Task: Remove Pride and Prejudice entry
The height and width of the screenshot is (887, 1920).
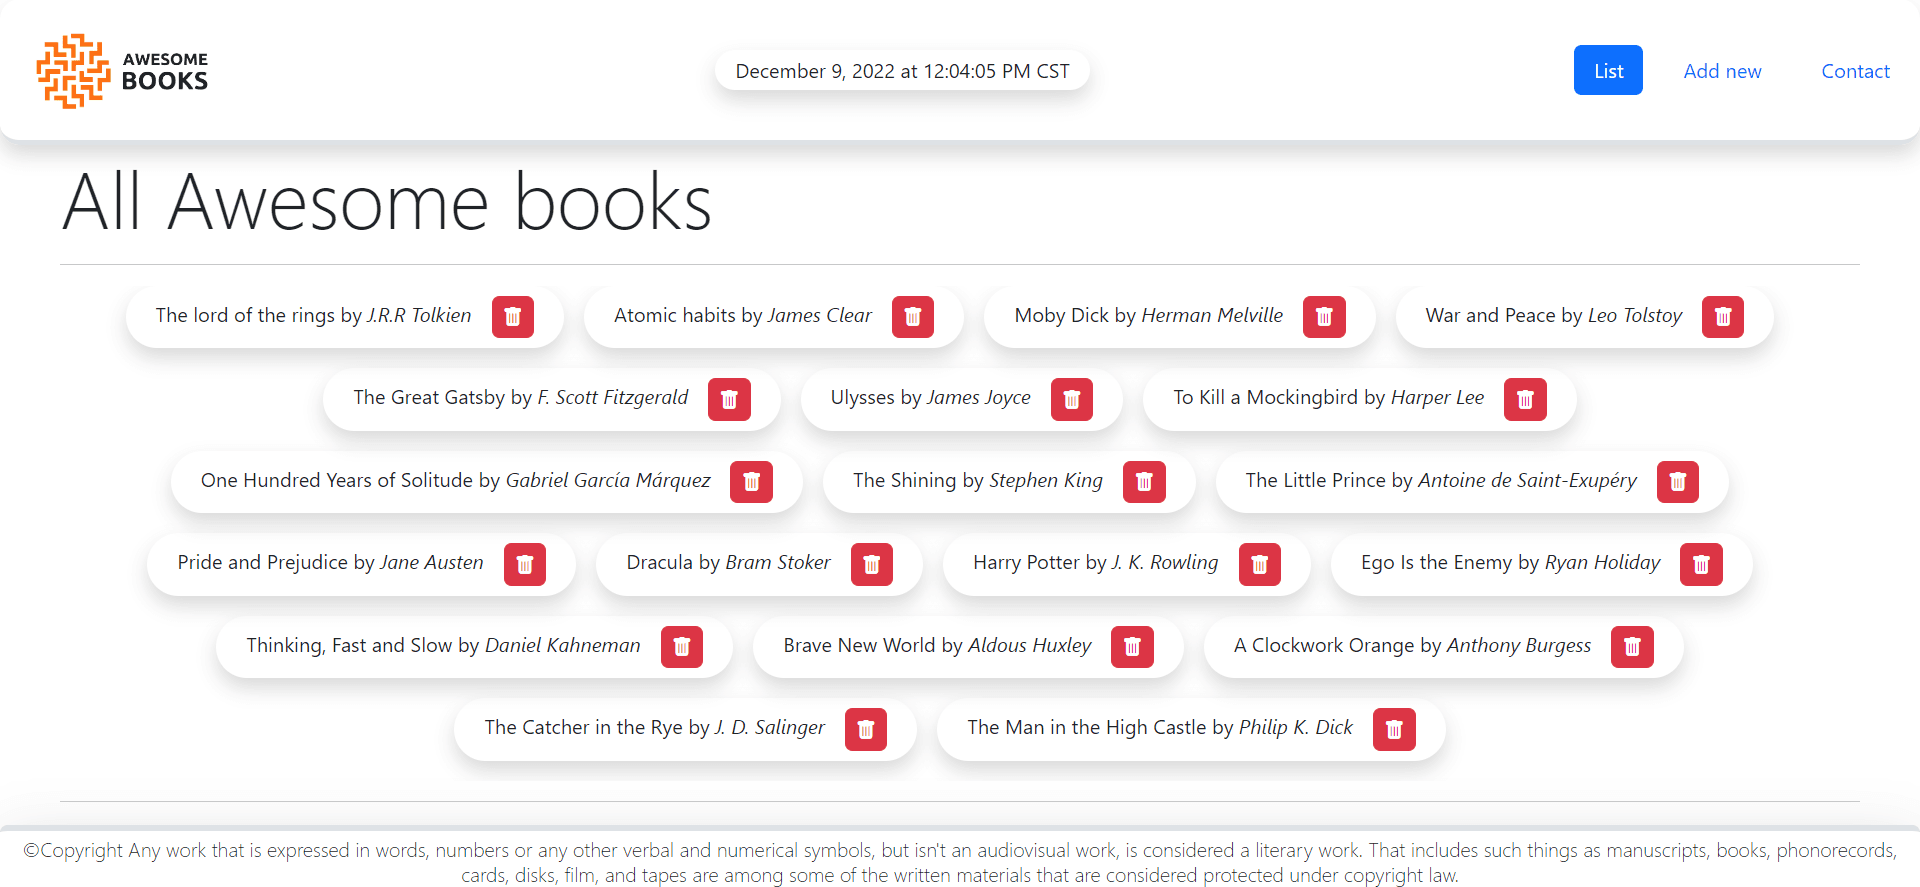Action: pos(525,564)
